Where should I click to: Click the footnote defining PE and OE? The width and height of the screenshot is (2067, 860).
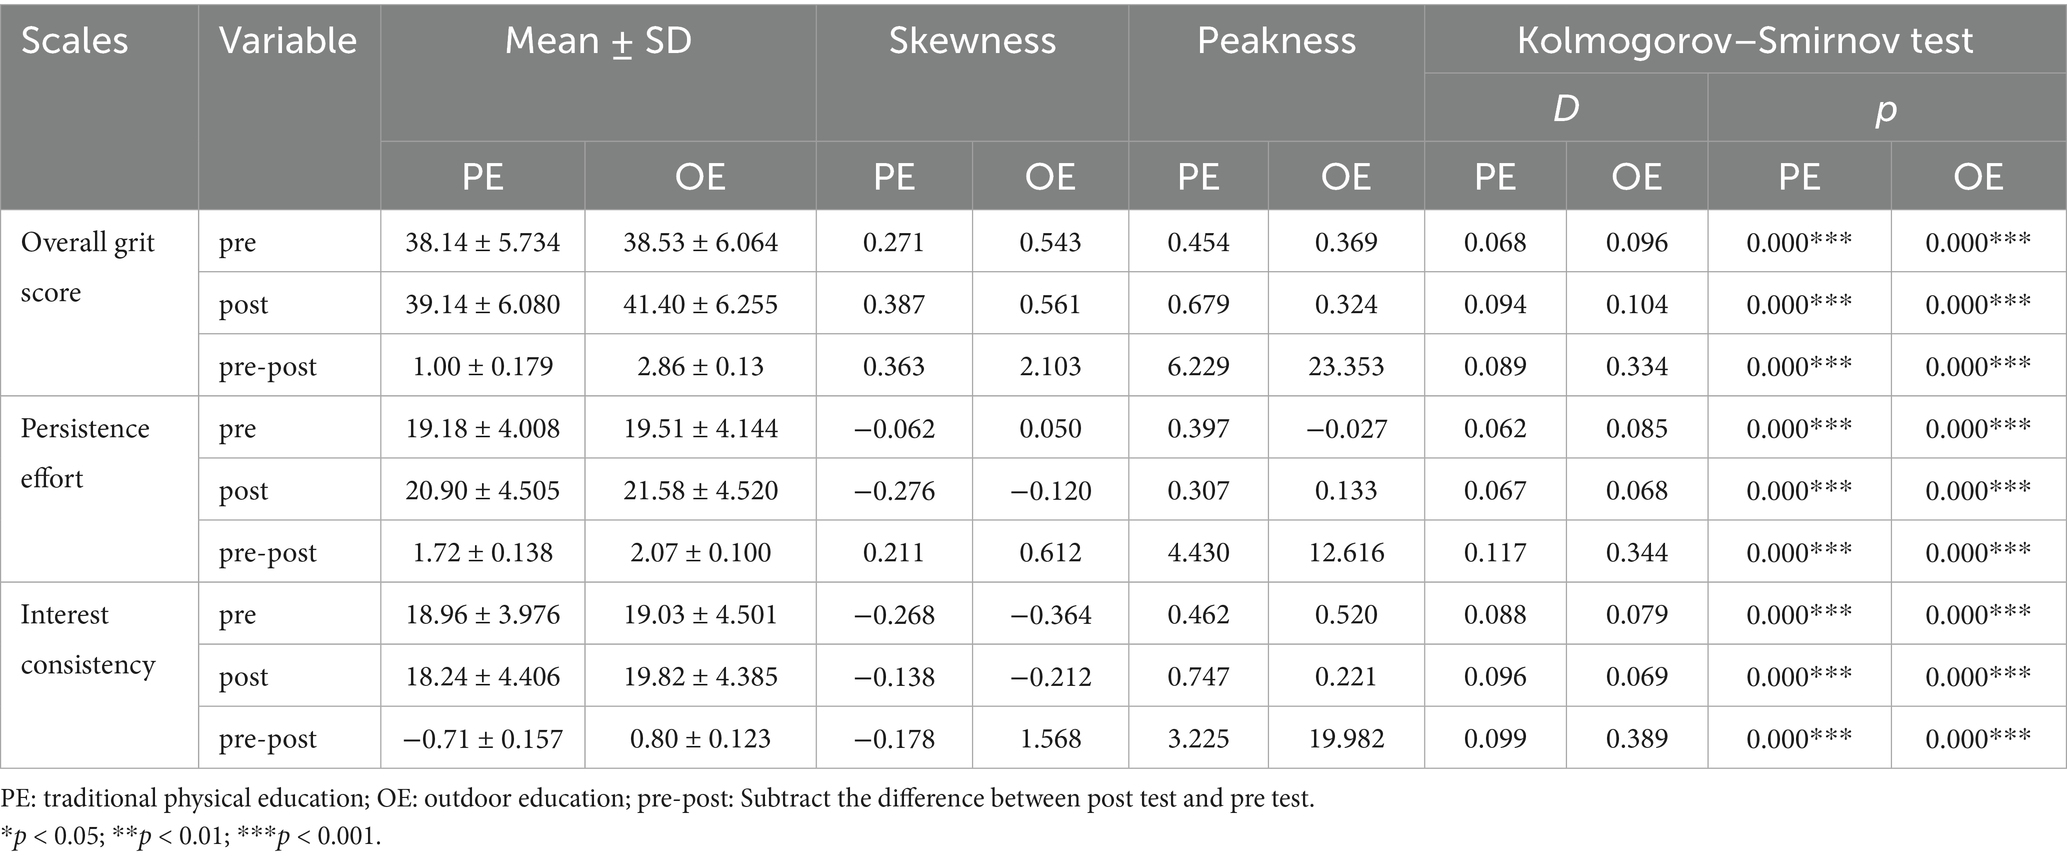(658, 799)
